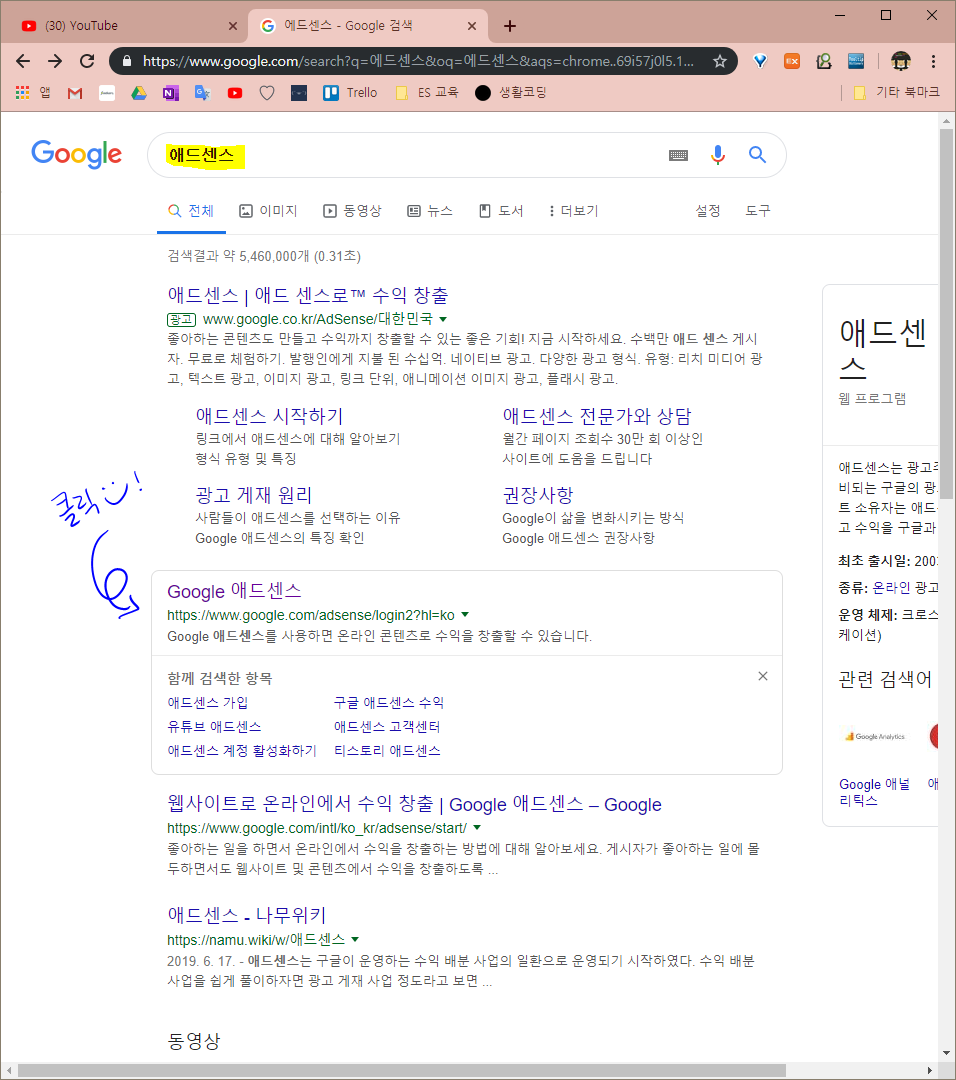Reload the page with the refresh icon
This screenshot has height=1080, width=956.
click(87, 61)
